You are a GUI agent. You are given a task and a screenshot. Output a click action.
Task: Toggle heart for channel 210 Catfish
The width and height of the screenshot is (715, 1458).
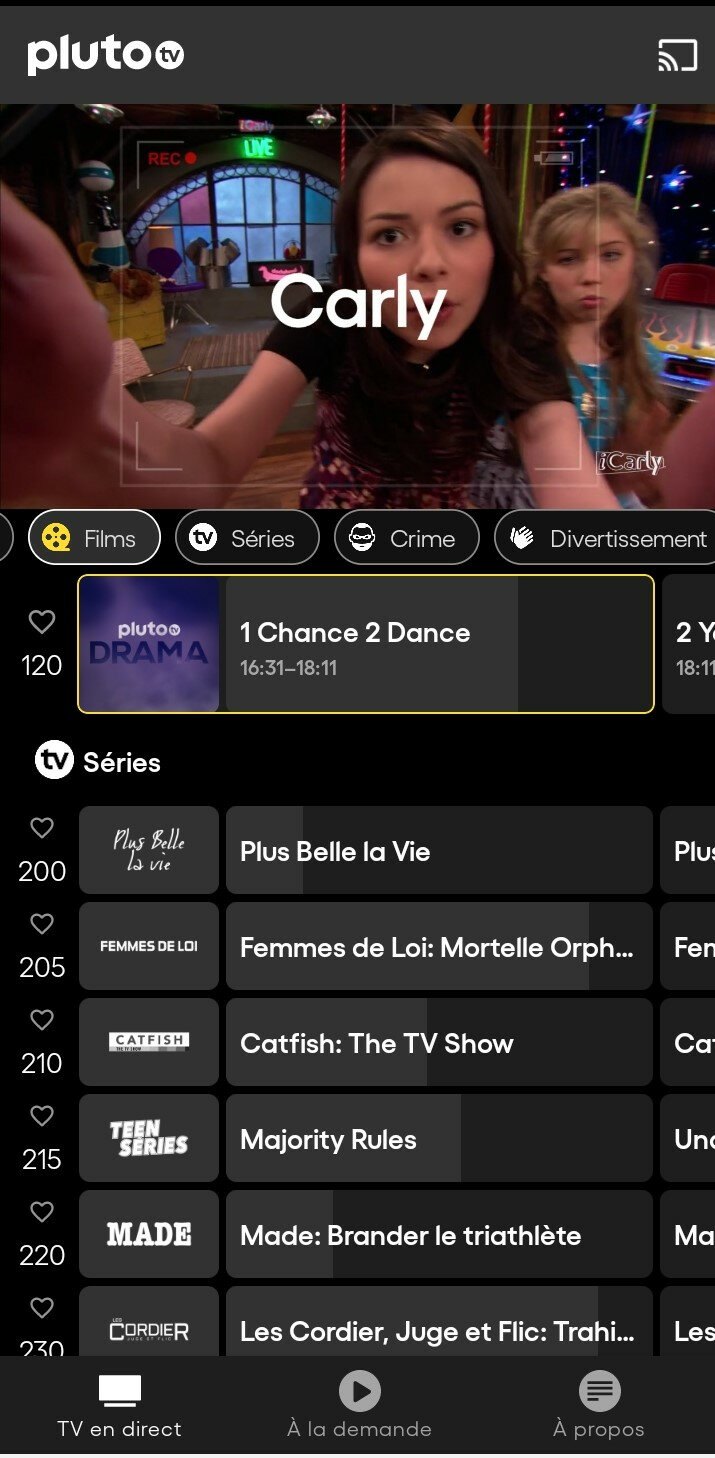tap(42, 1020)
